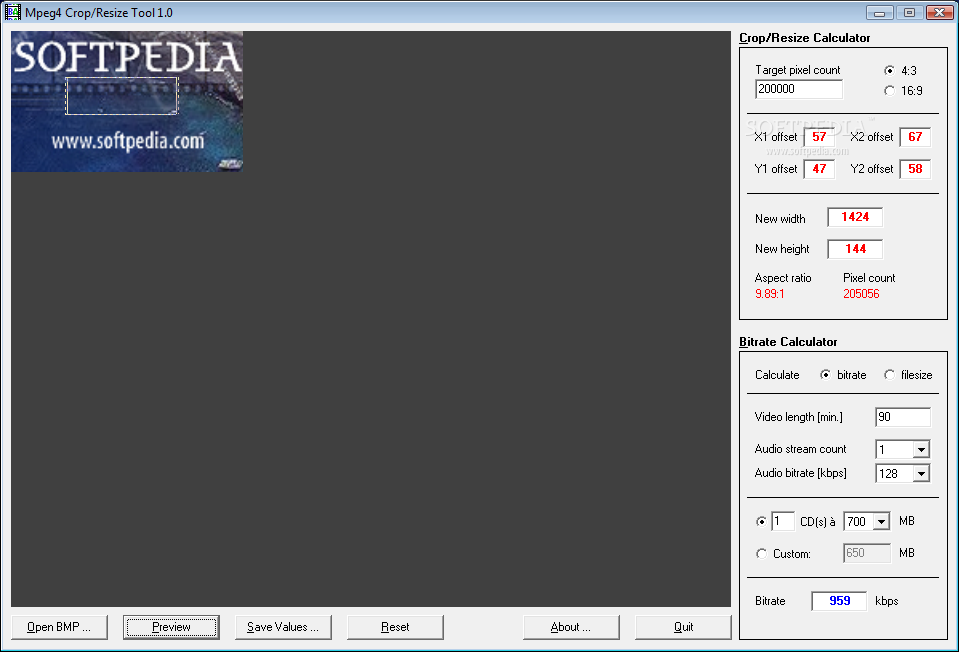Click the Mpeg4 Crop/Resize Tool title bar icon
This screenshot has height=652, width=959.
tap(12, 12)
